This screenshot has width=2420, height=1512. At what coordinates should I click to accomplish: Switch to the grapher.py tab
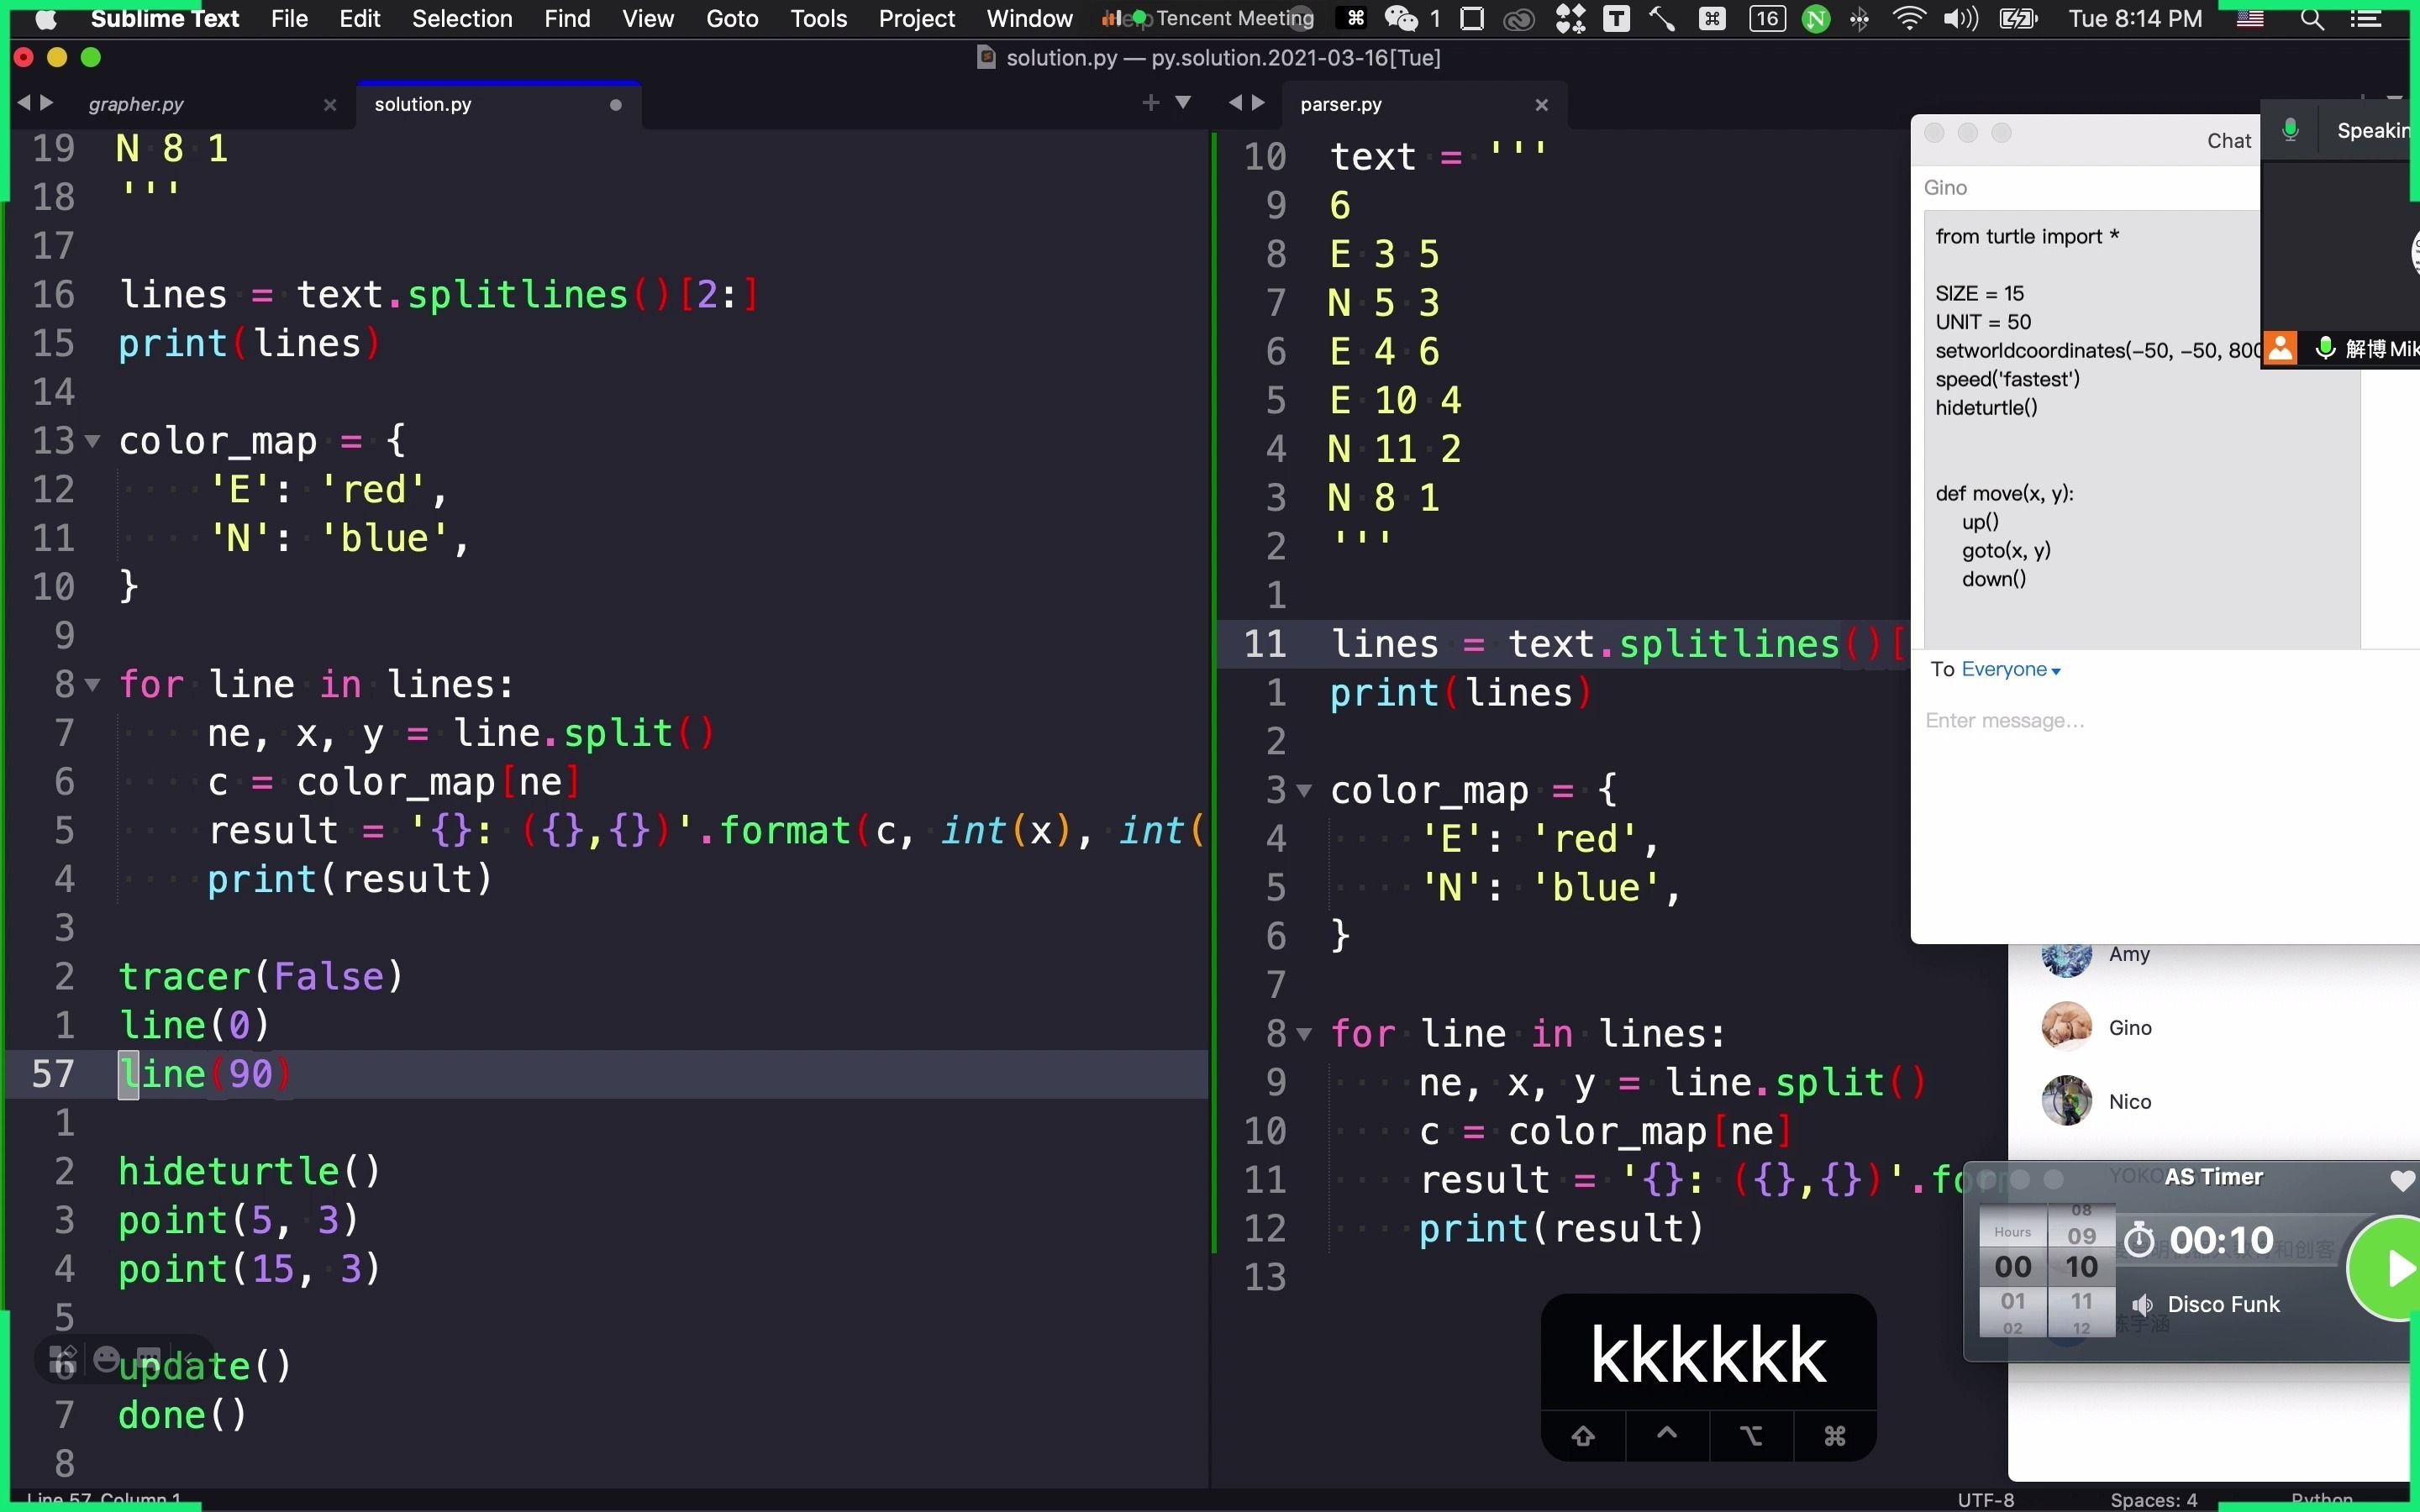[x=136, y=105]
